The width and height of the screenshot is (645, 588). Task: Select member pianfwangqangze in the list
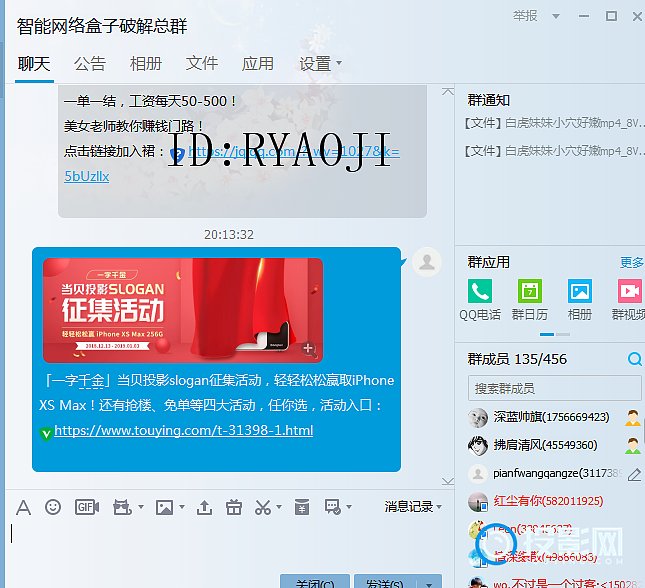[557, 474]
